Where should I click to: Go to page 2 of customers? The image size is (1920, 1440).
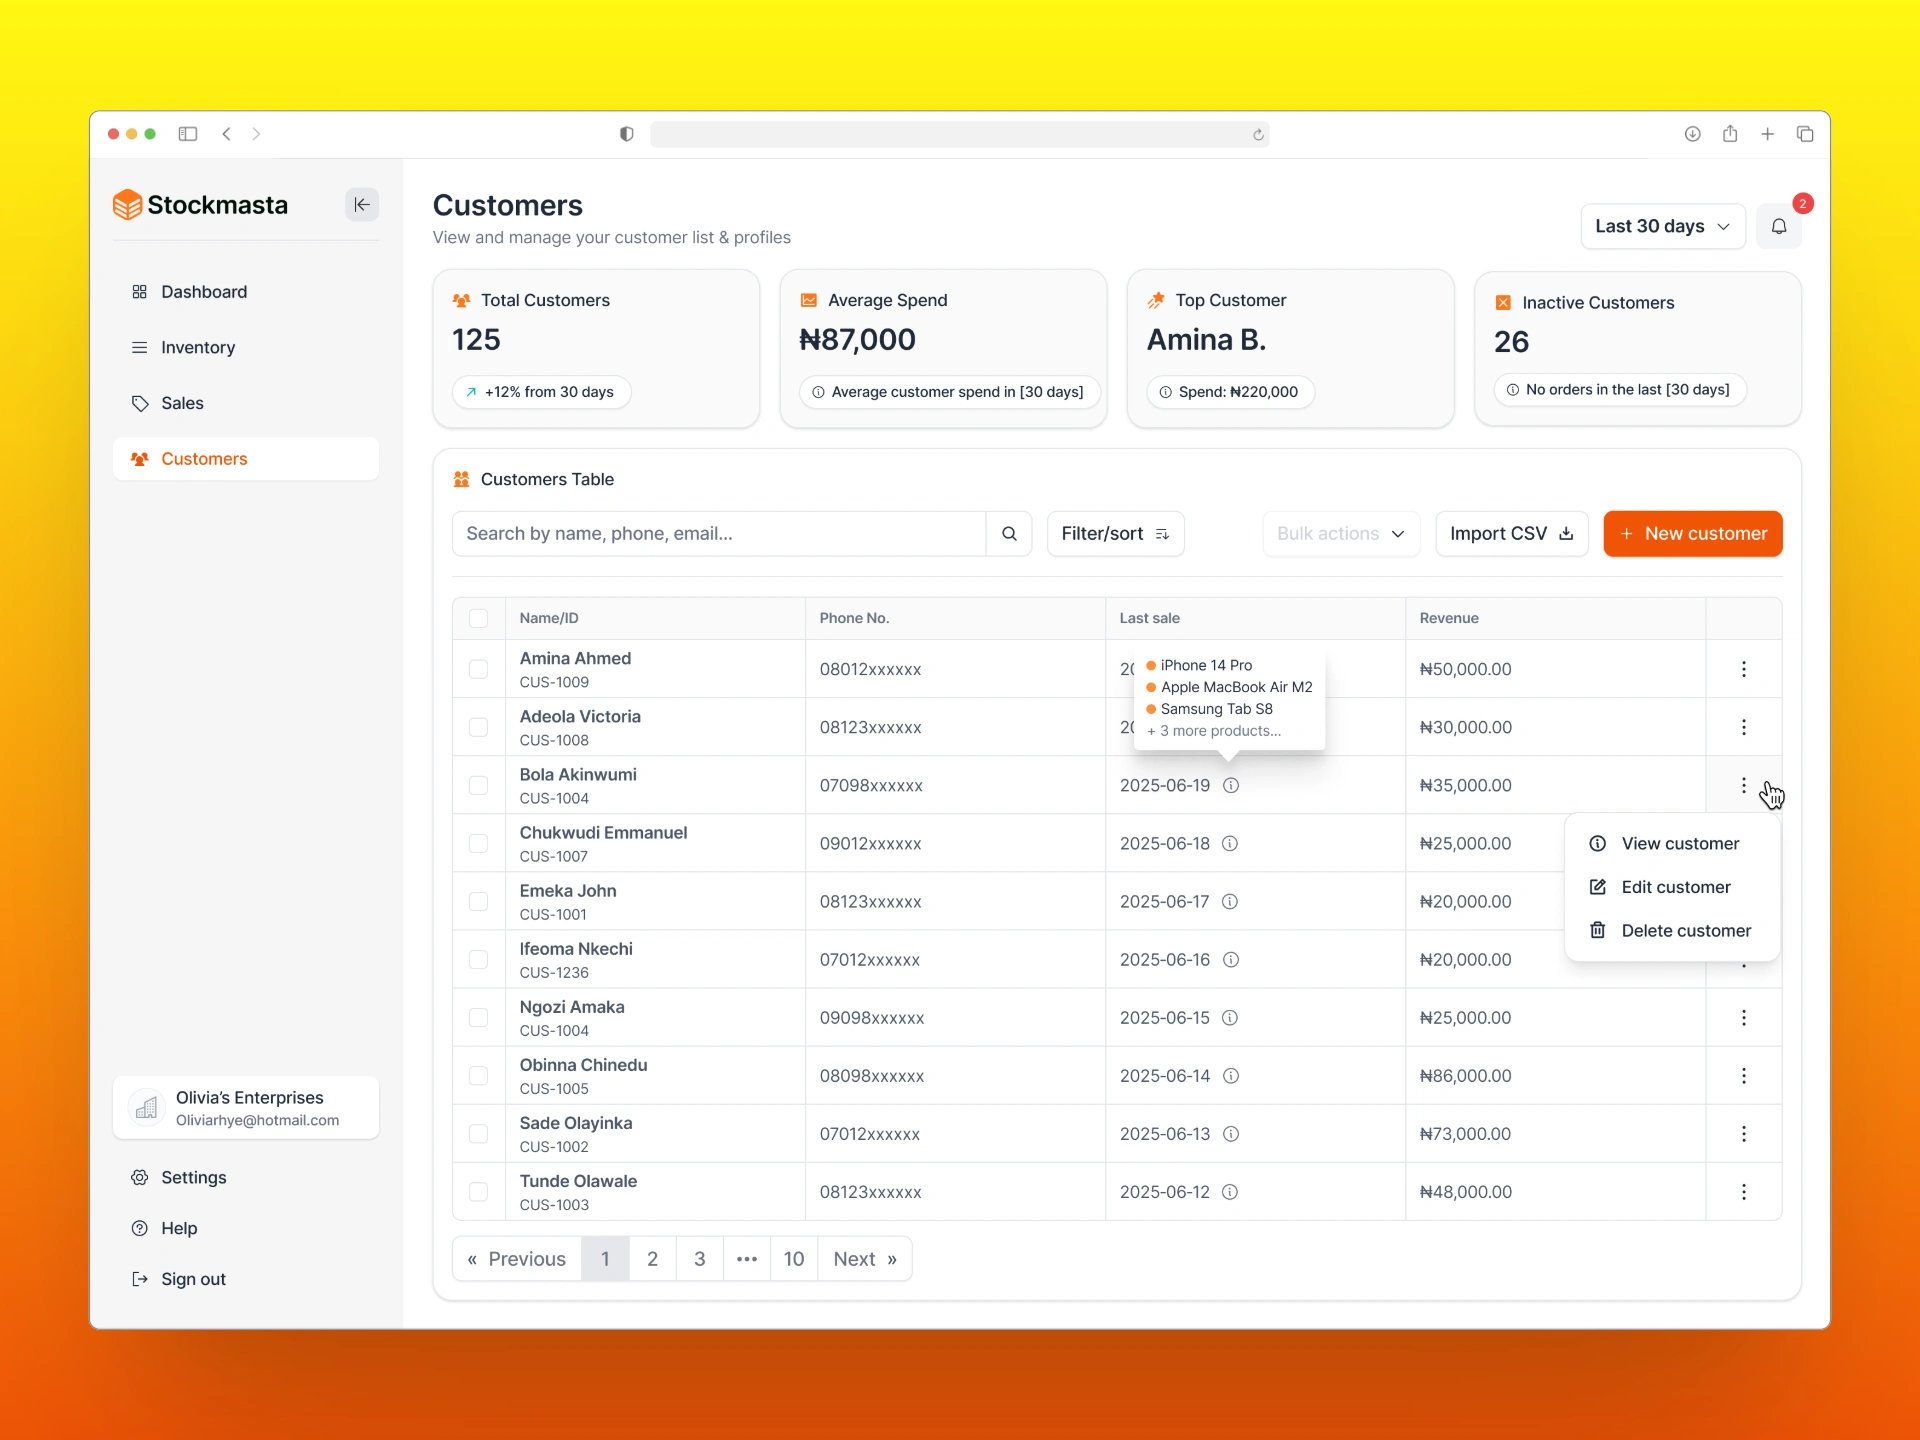coord(652,1259)
